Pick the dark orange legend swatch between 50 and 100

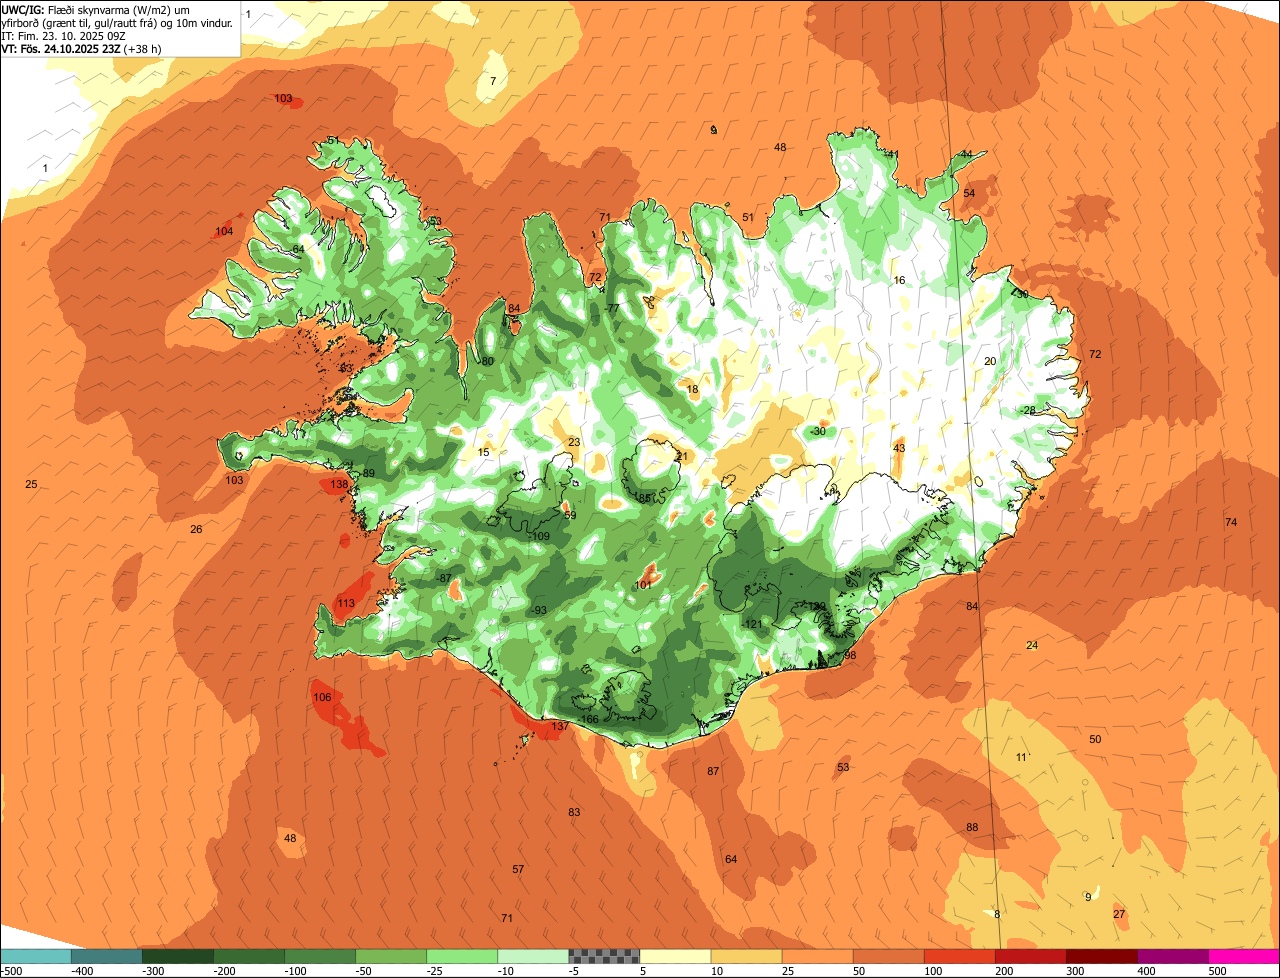coord(887,956)
